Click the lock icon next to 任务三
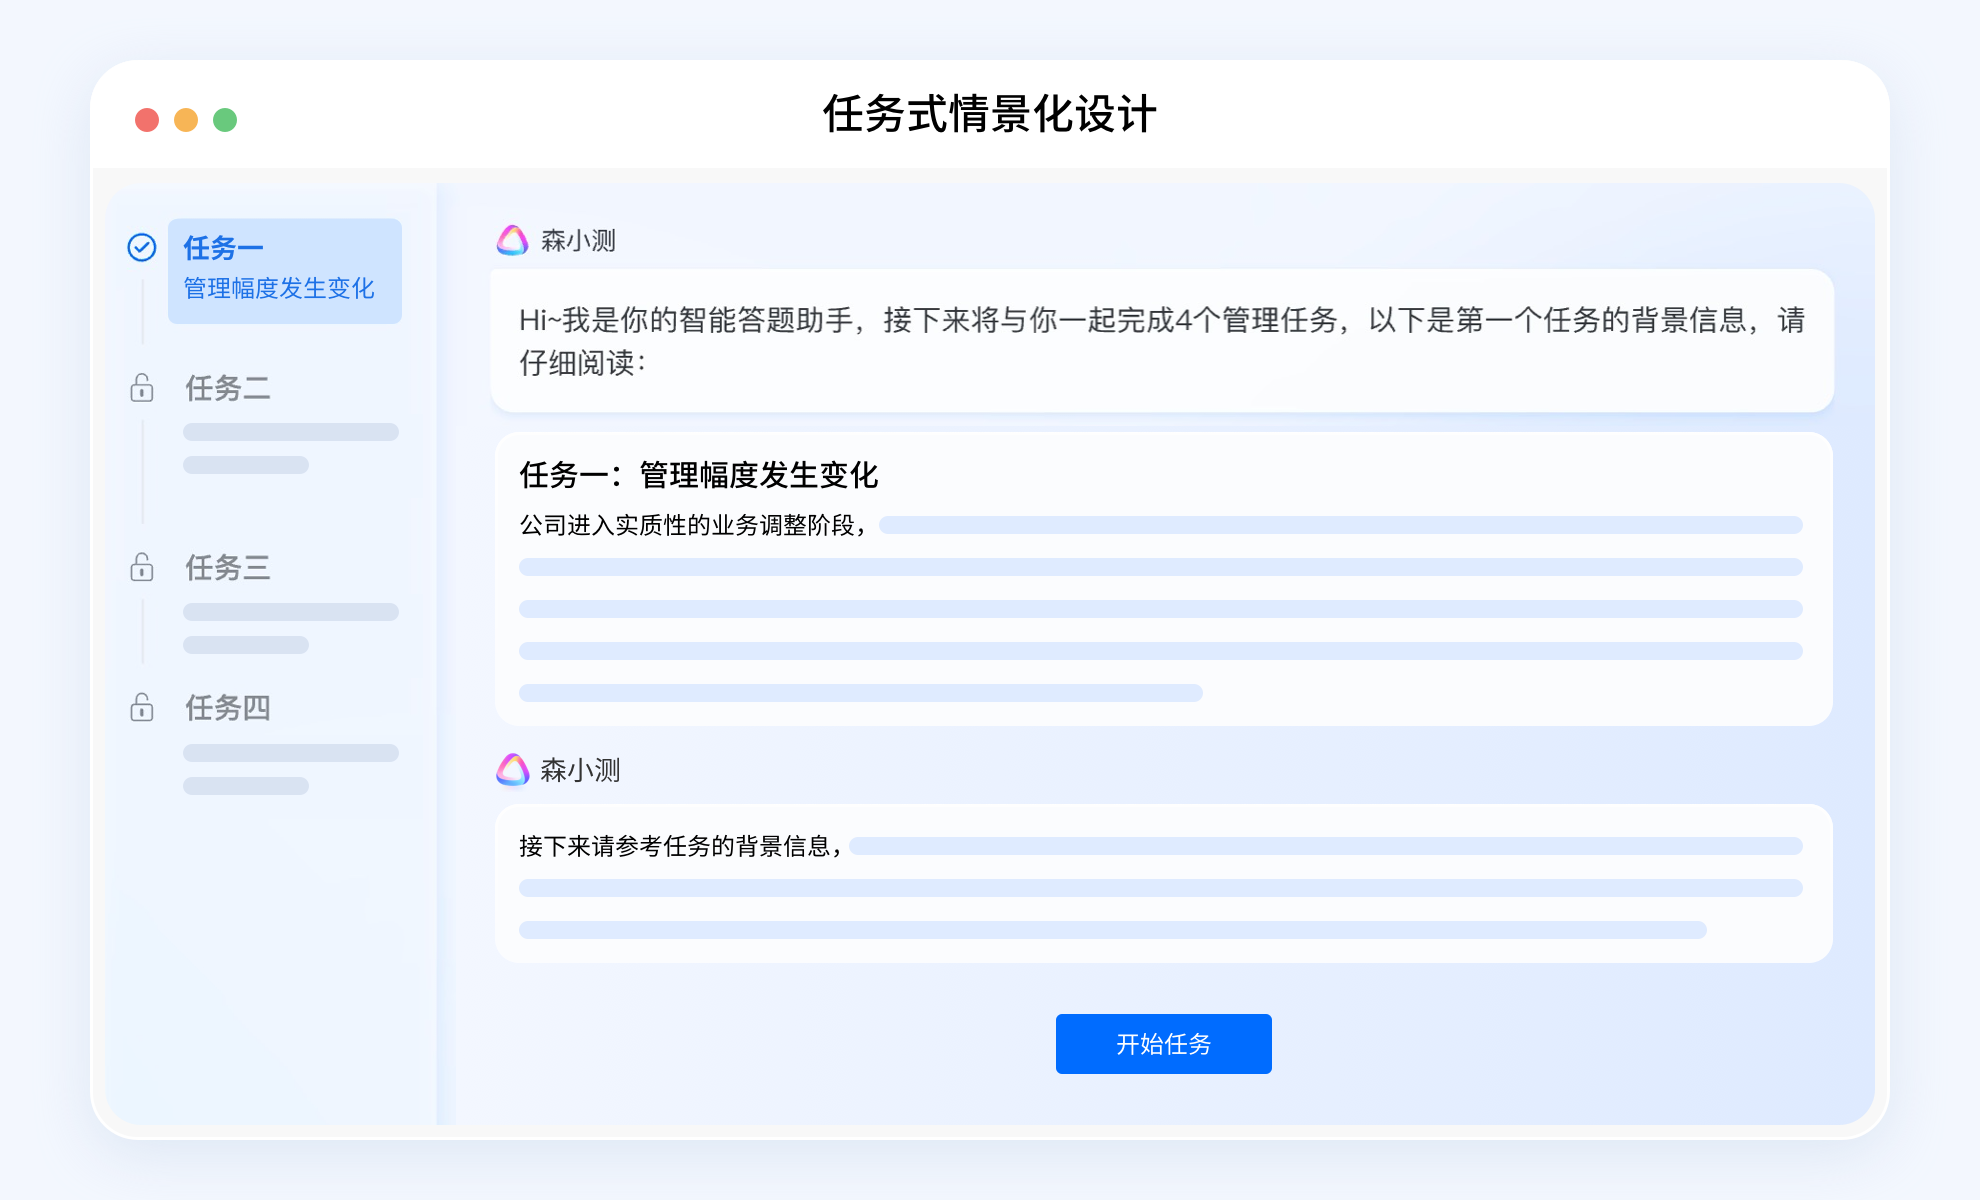 [142, 567]
